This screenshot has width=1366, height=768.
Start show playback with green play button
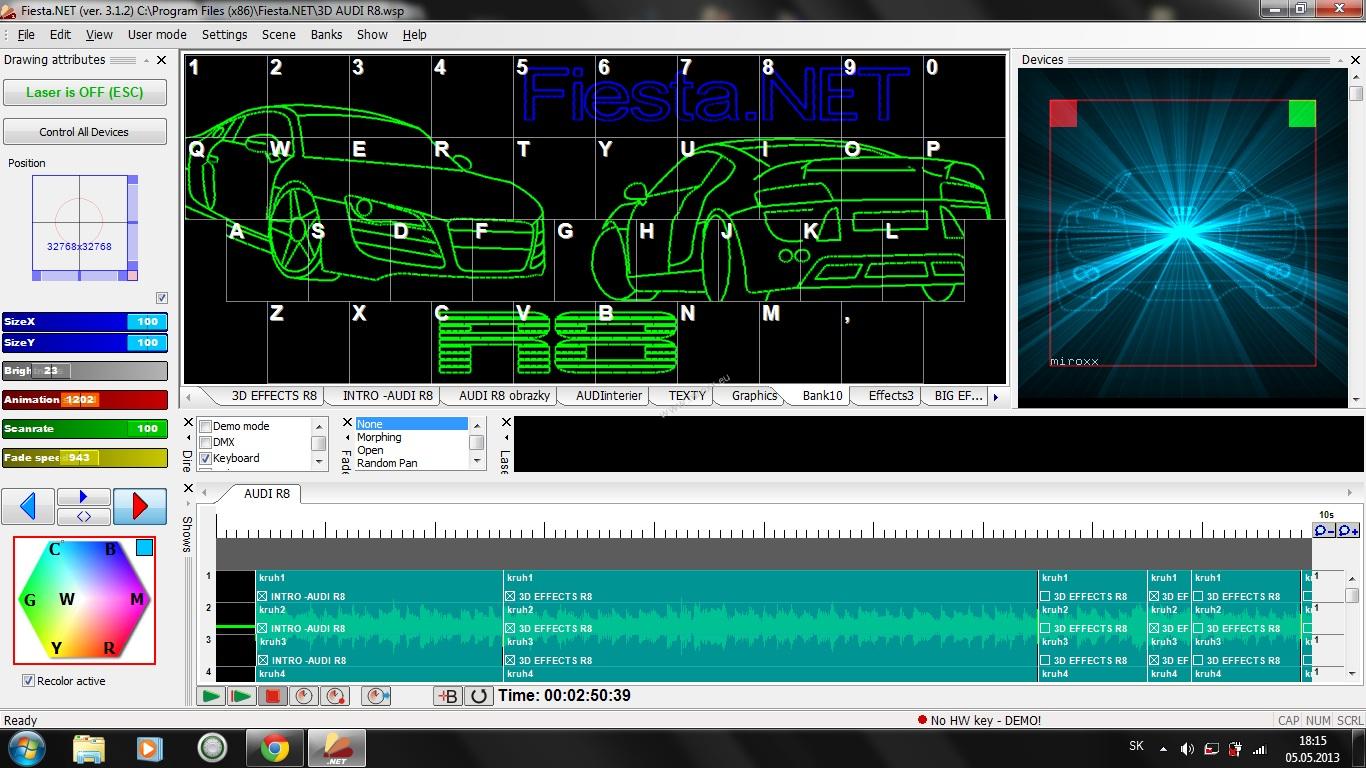tap(211, 696)
